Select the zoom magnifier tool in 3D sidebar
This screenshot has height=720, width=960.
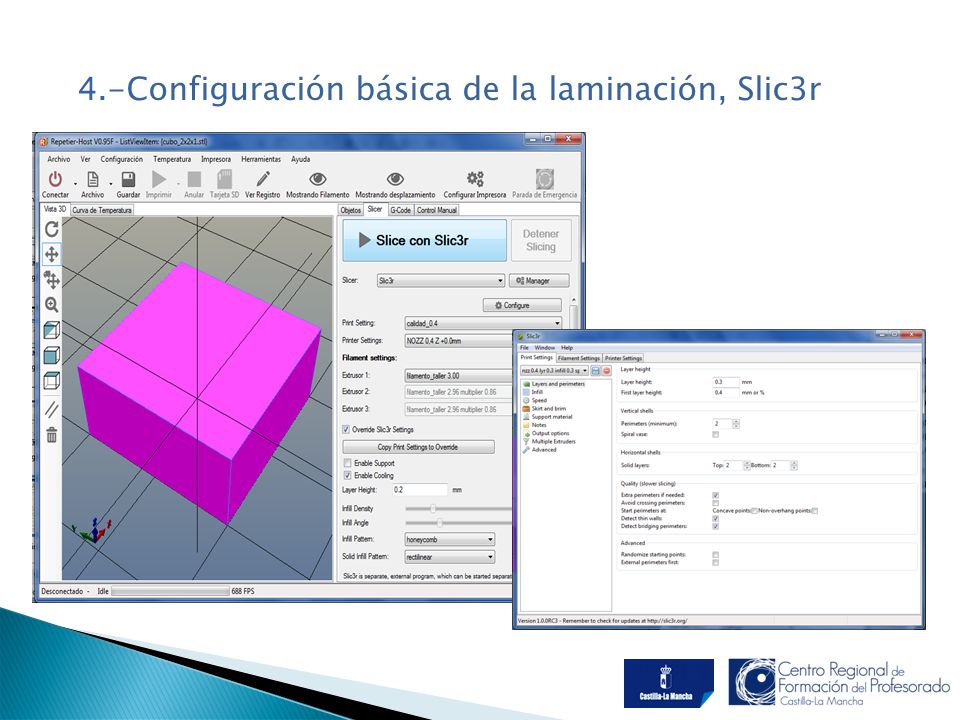(x=52, y=304)
